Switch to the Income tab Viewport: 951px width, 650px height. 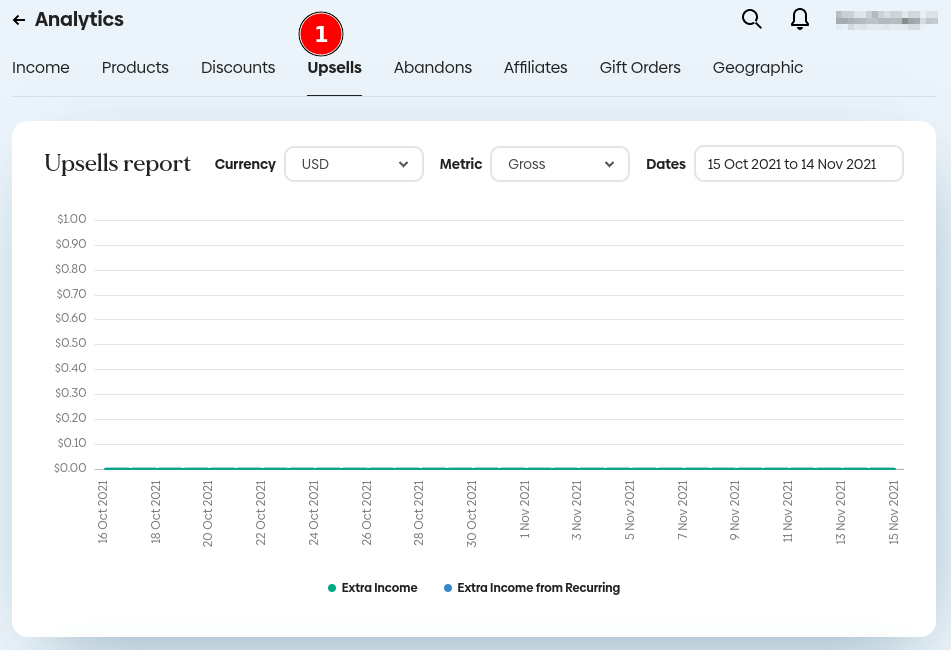point(41,68)
